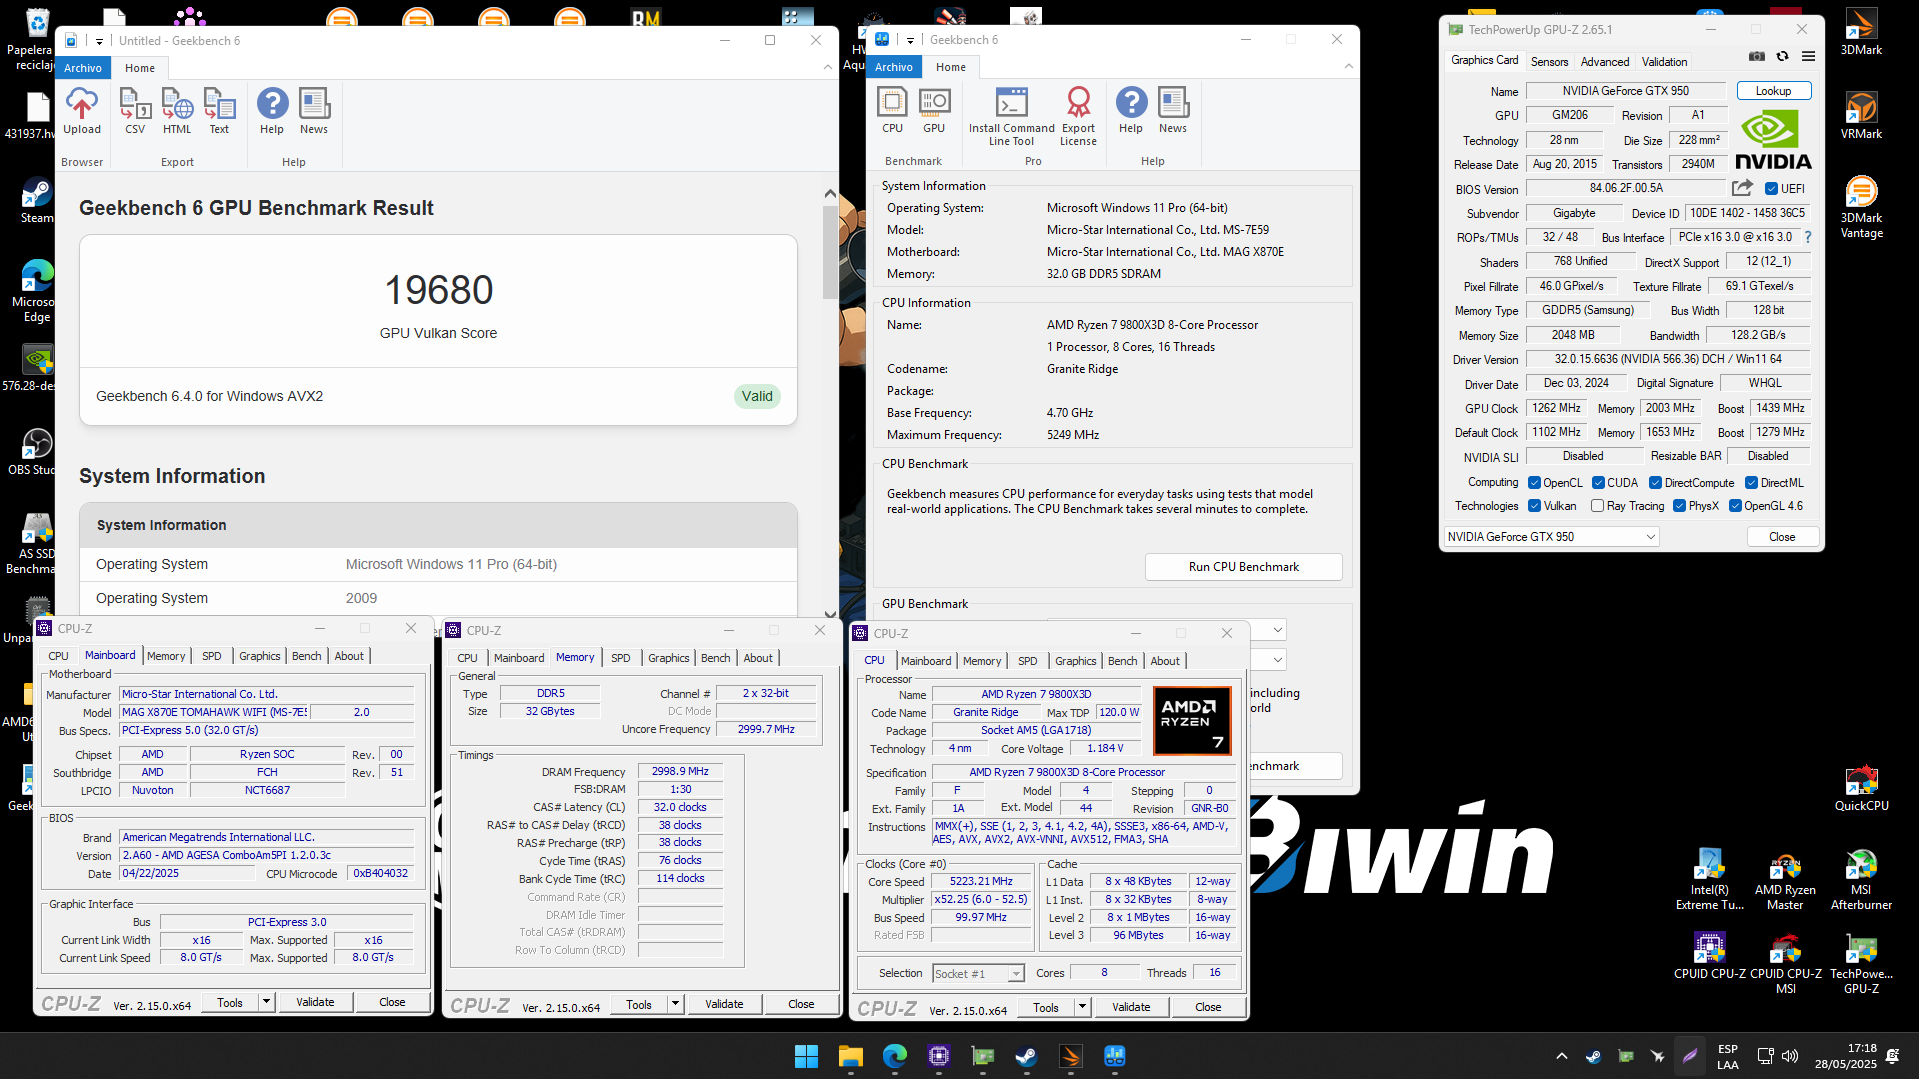Open Bench tab in Mainboard CPU-Z window

click(x=306, y=656)
